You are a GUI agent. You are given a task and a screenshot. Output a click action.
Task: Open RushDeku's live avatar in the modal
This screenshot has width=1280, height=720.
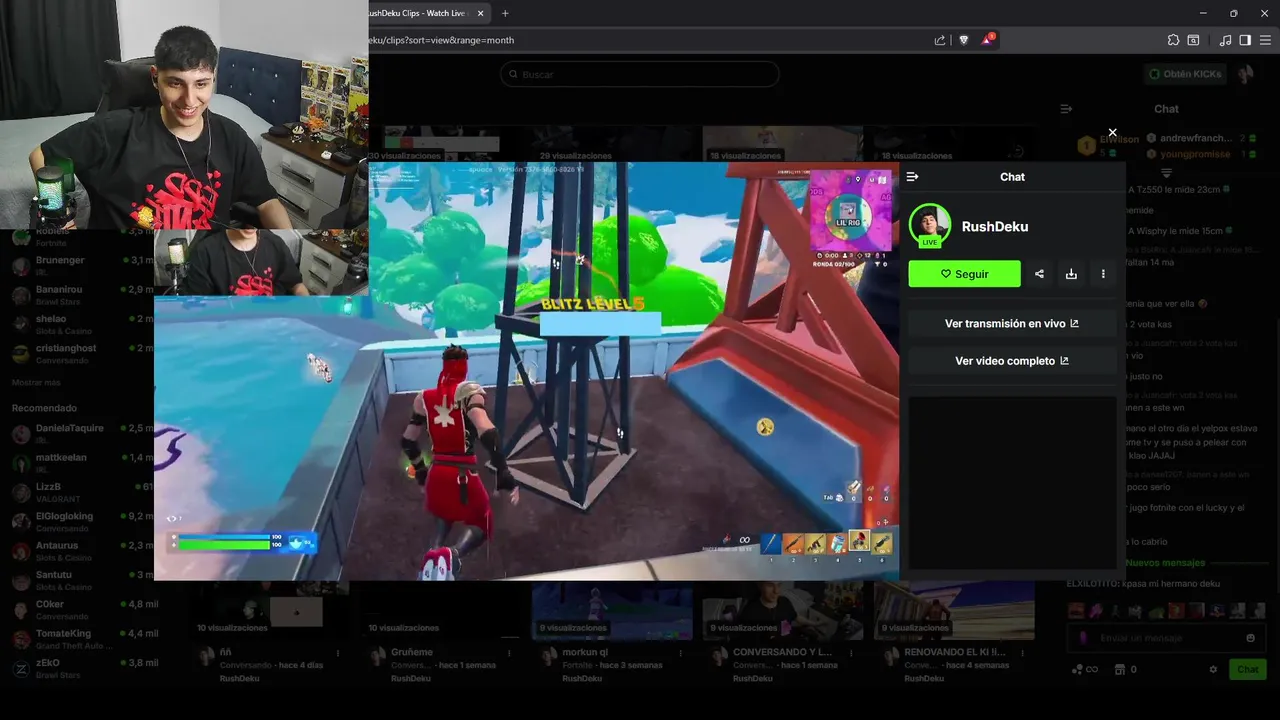[929, 226]
